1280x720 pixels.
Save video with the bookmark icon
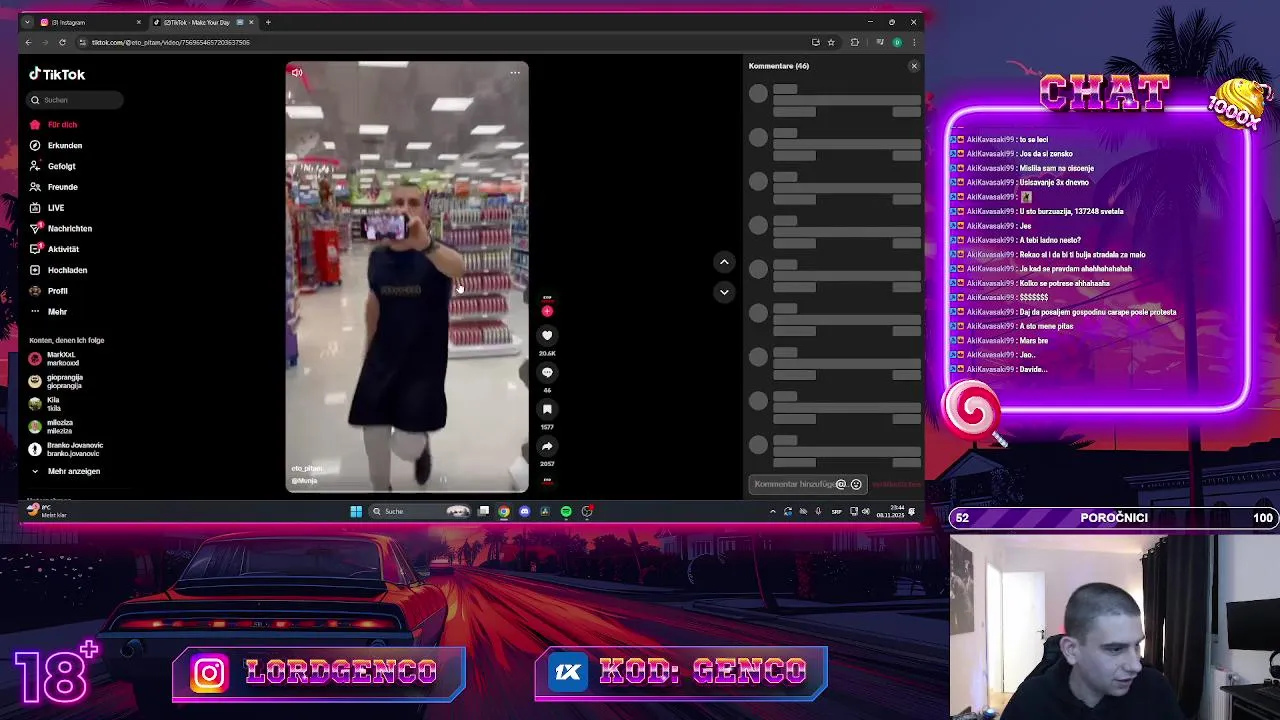point(547,409)
